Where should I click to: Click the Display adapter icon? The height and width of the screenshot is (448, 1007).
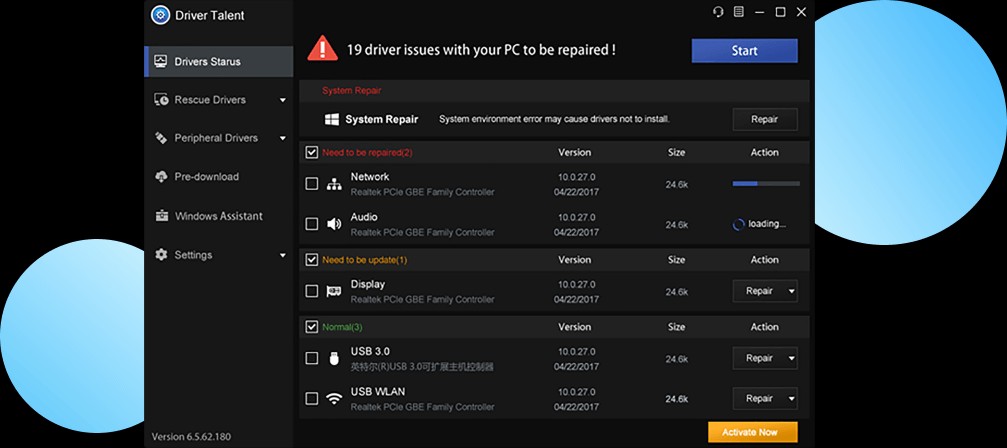(x=334, y=292)
